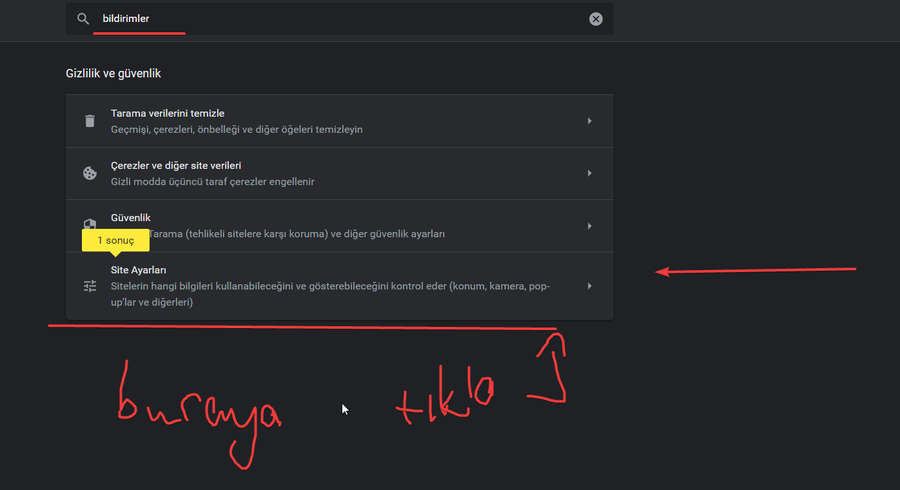Expand the Tarama verilerini temizle arrow
This screenshot has width=900, height=490.
(x=589, y=121)
